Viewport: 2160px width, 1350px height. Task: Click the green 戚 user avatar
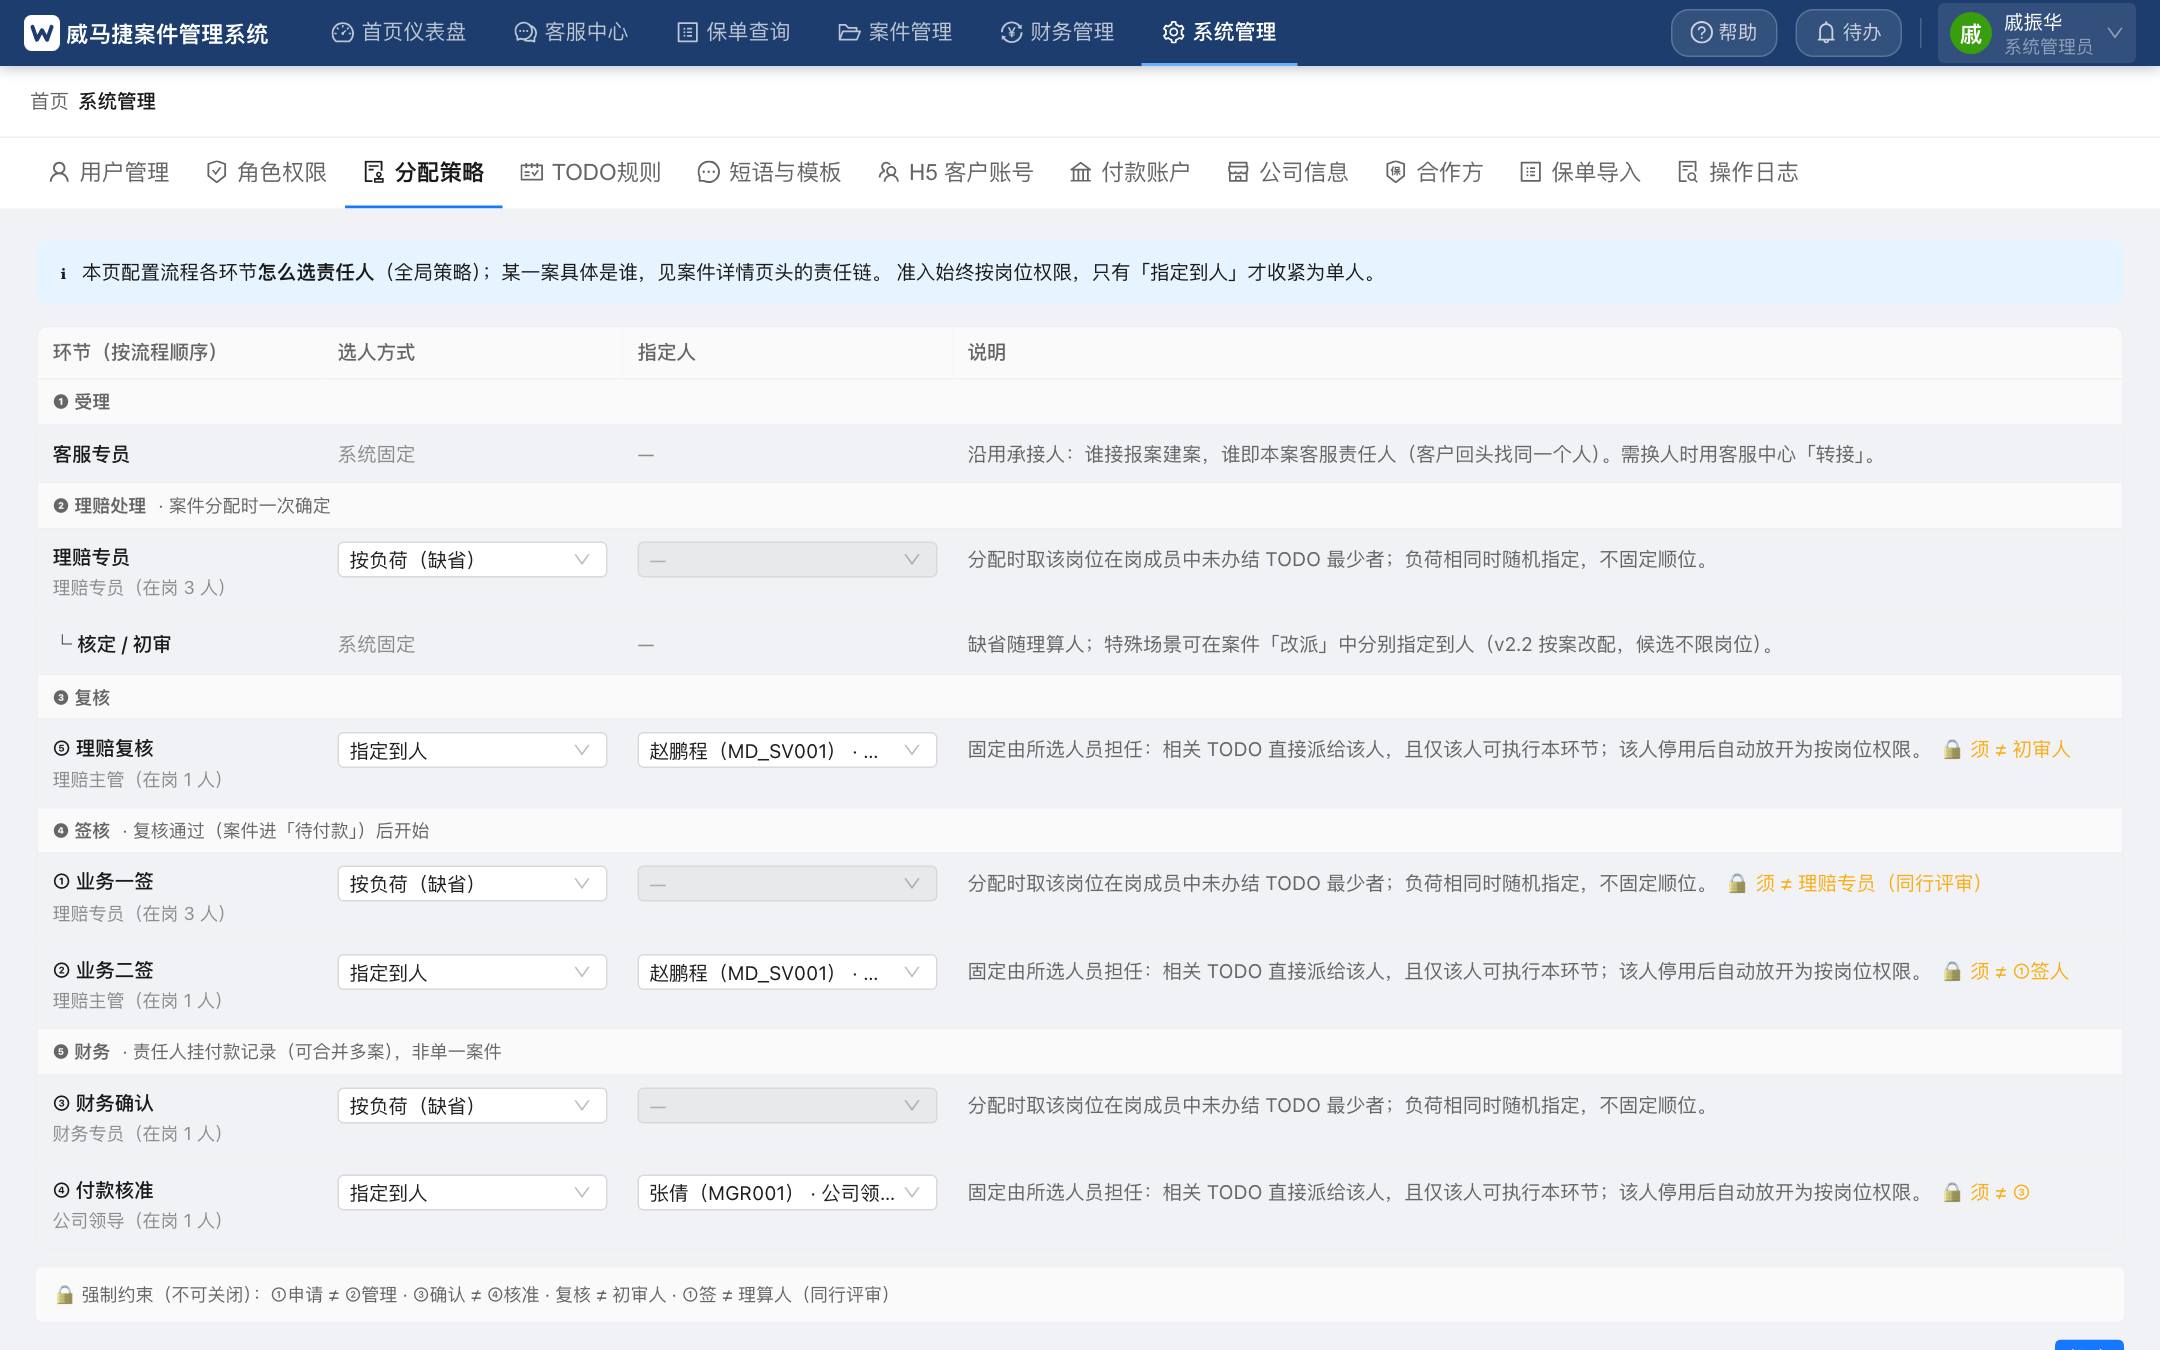pyautogui.click(x=1970, y=34)
